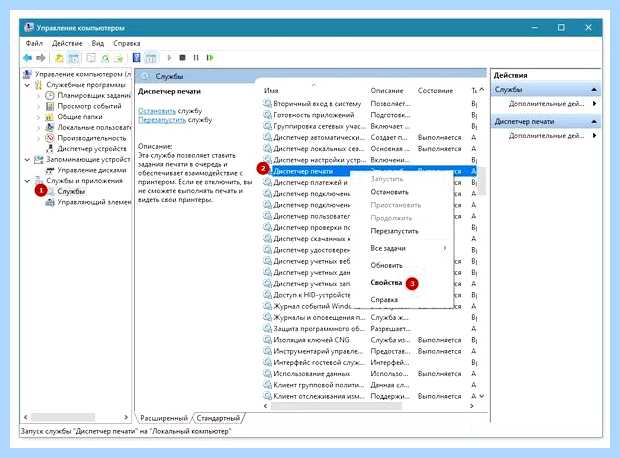Click the services list horizontal scrollbar
This screenshot has height=458, width=620.
click(336, 406)
